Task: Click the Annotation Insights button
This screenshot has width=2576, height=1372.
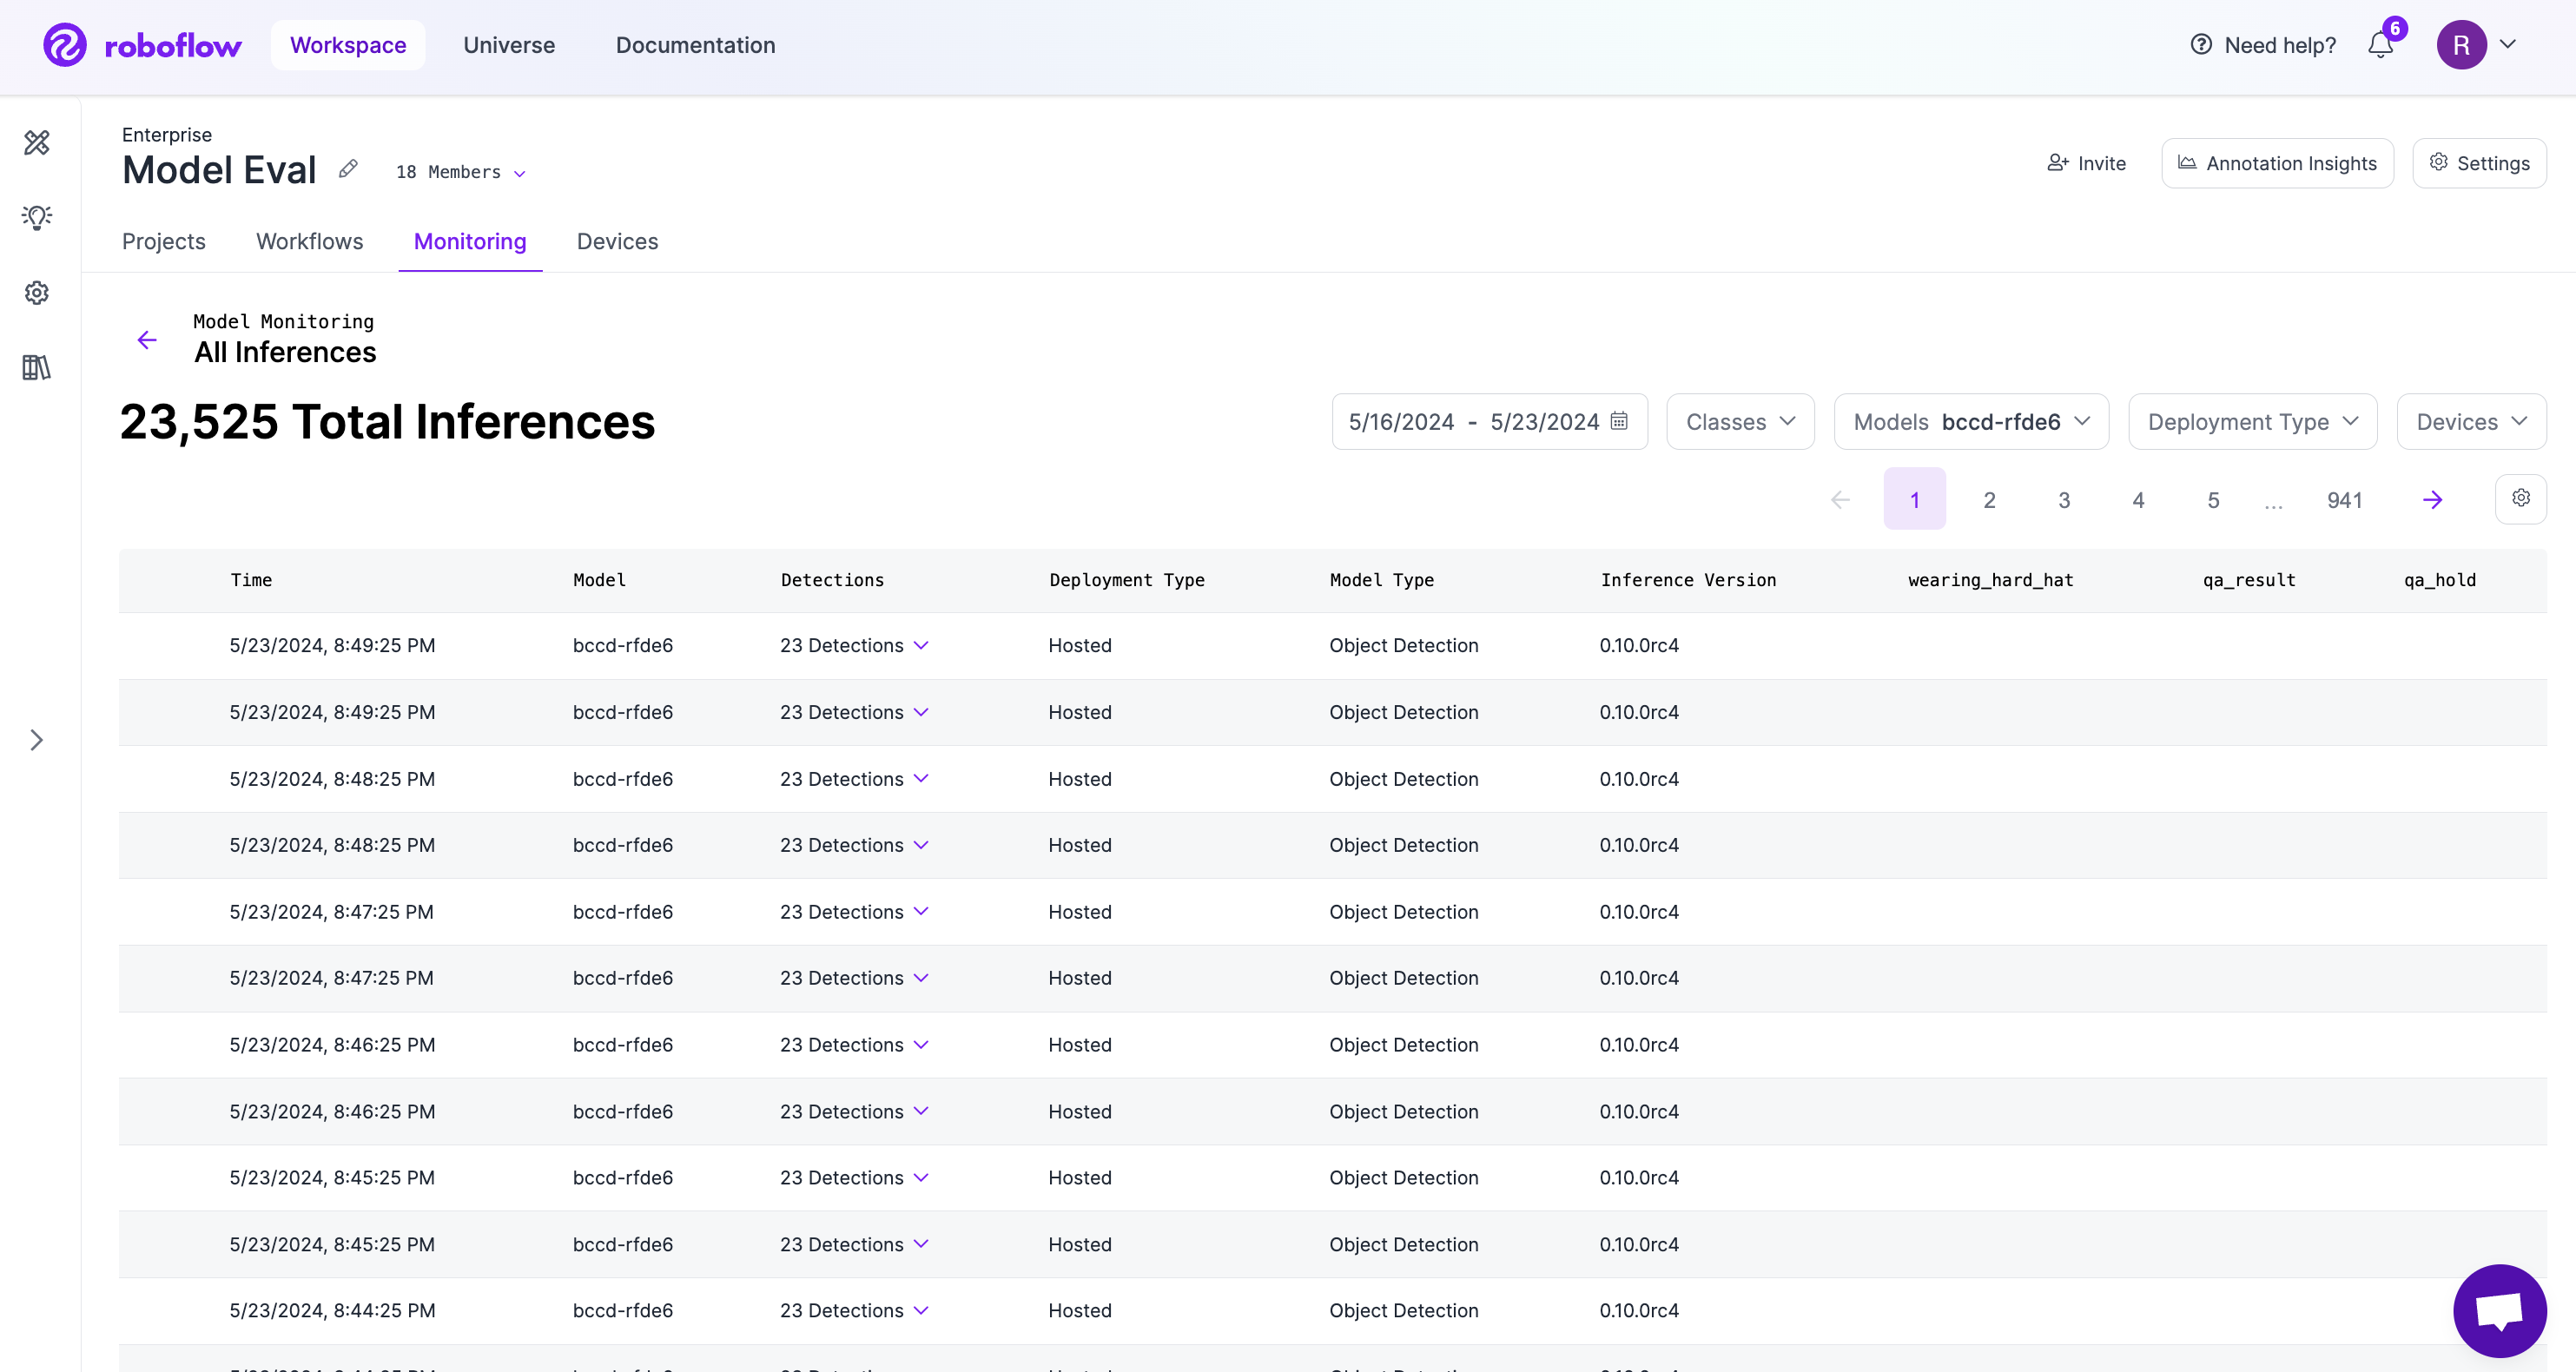Action: coord(2276,163)
